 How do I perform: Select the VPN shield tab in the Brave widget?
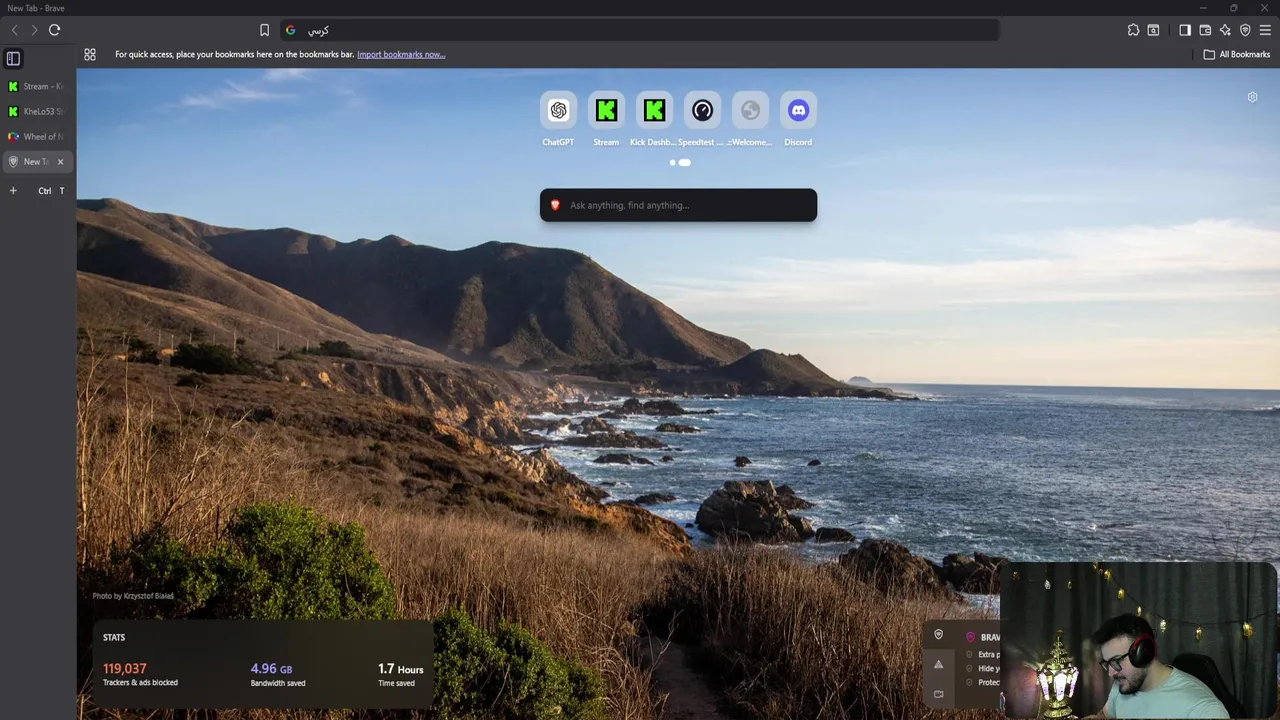(938, 634)
